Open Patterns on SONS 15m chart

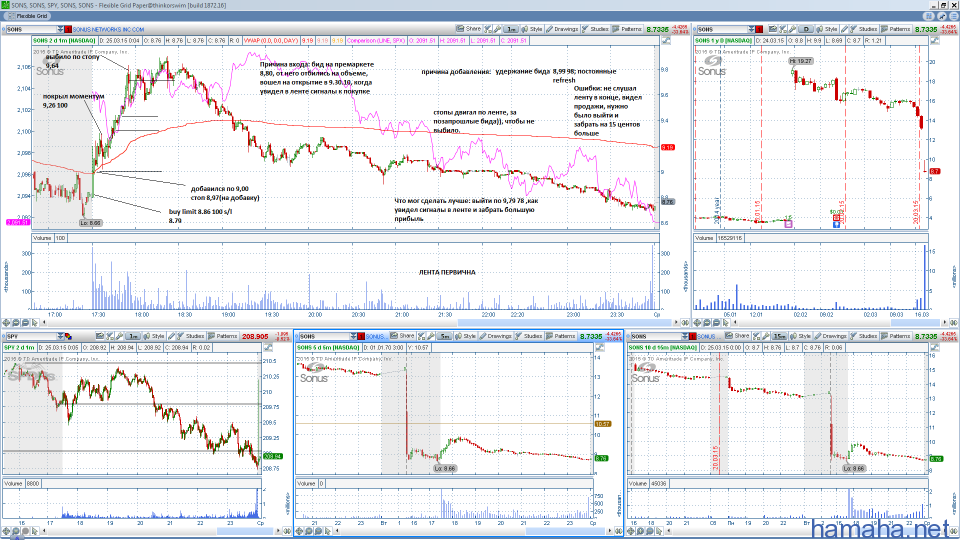click(896, 336)
